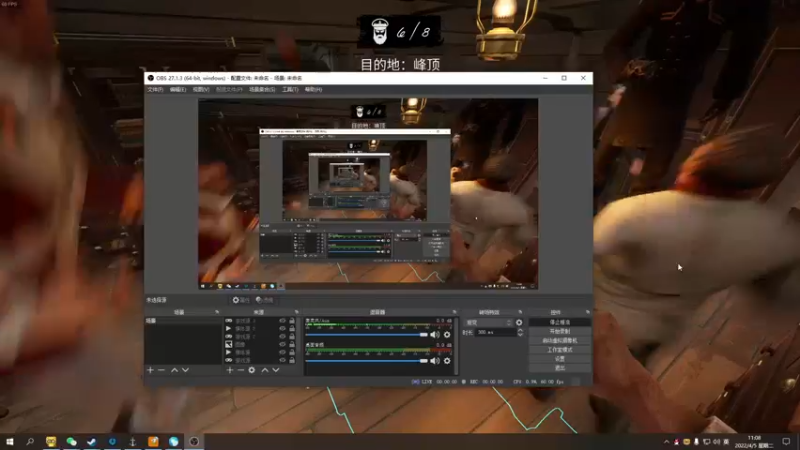
Task: Move the selected source down in the Sources list
Action: pos(276,370)
